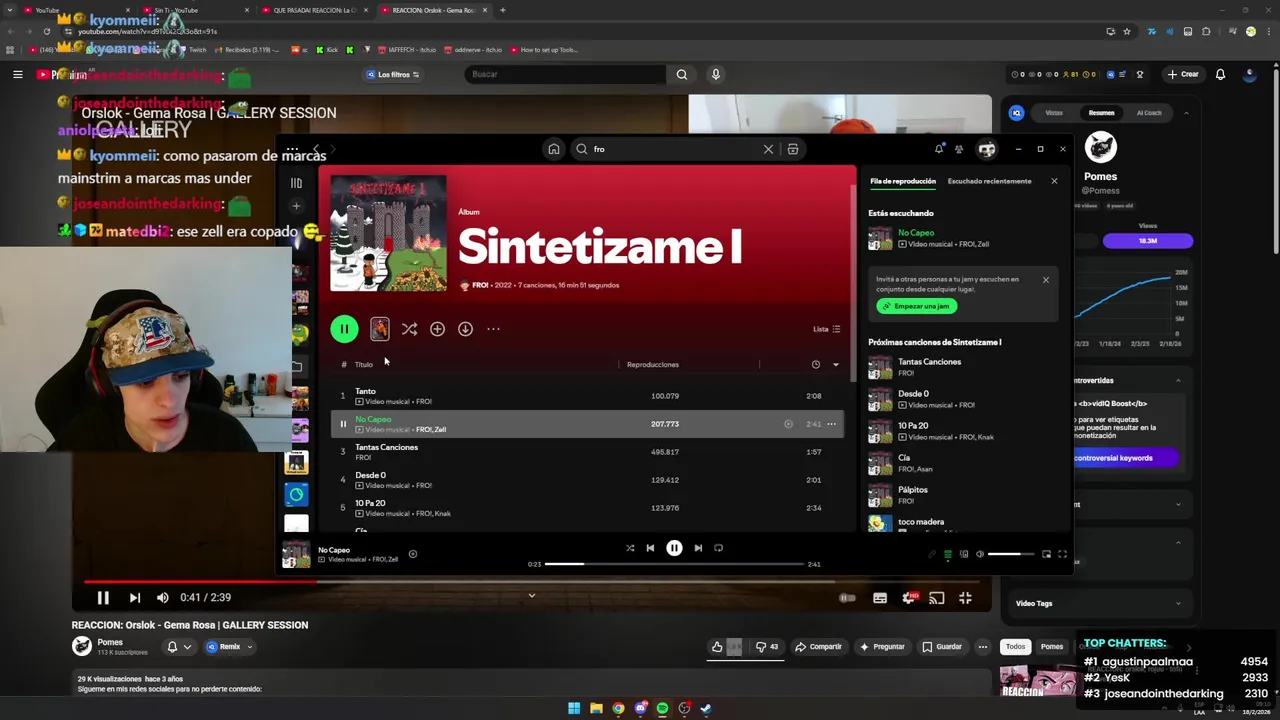Open more options for the No Capeo row
The width and height of the screenshot is (1280, 720).
pyautogui.click(x=831, y=424)
